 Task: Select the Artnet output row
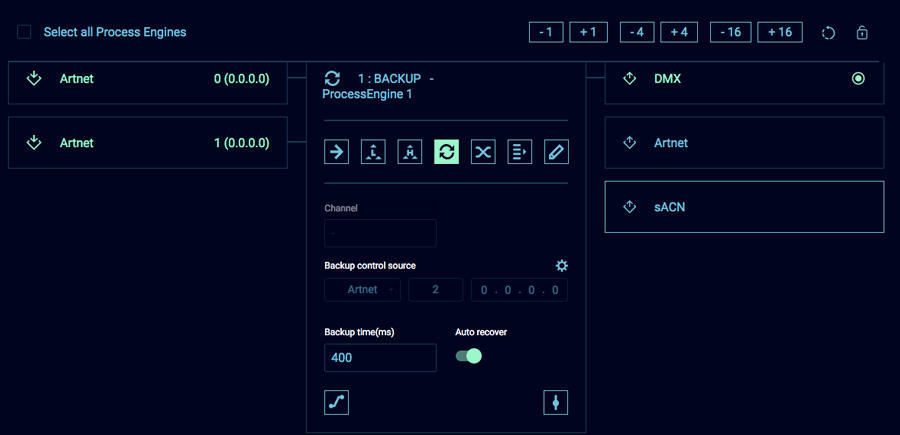click(x=744, y=143)
